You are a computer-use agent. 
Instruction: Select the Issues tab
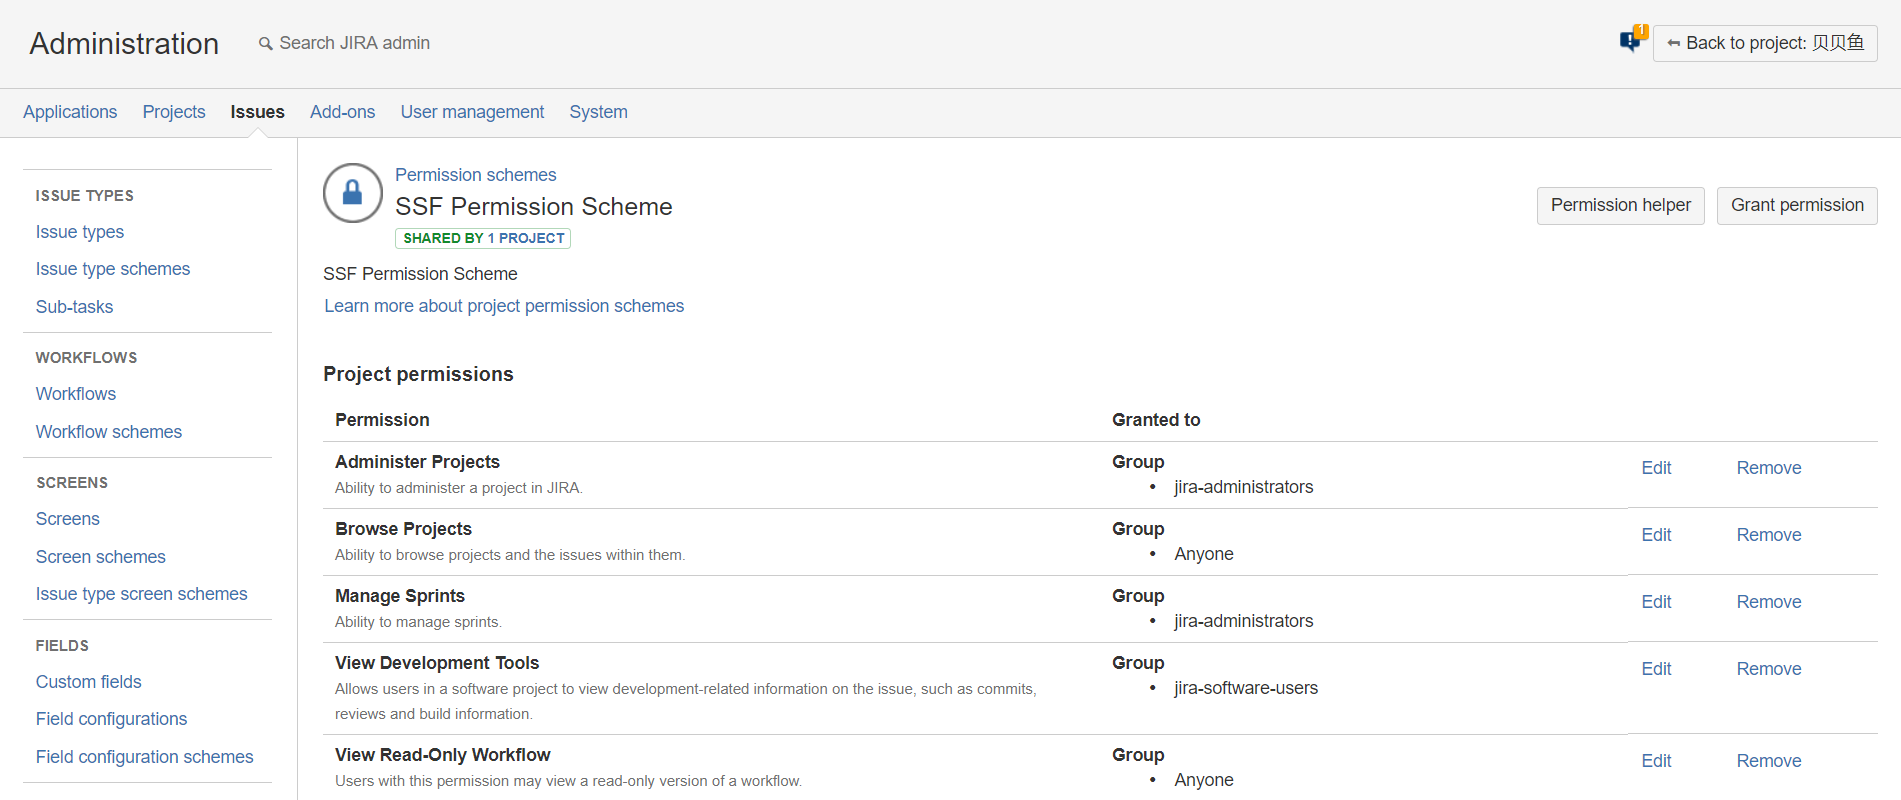coord(257,112)
